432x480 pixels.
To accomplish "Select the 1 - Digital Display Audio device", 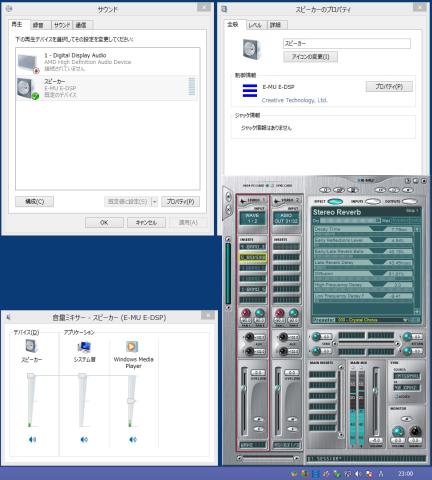I will [108, 62].
